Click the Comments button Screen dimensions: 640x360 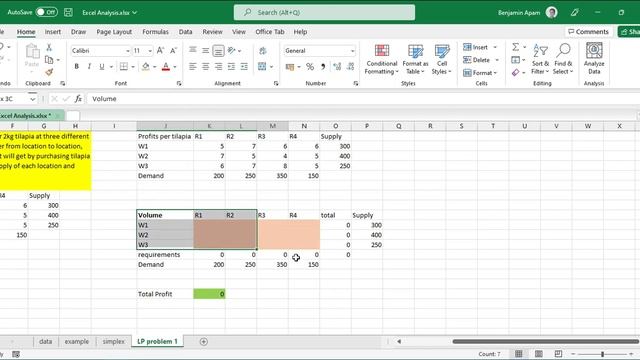(588, 32)
